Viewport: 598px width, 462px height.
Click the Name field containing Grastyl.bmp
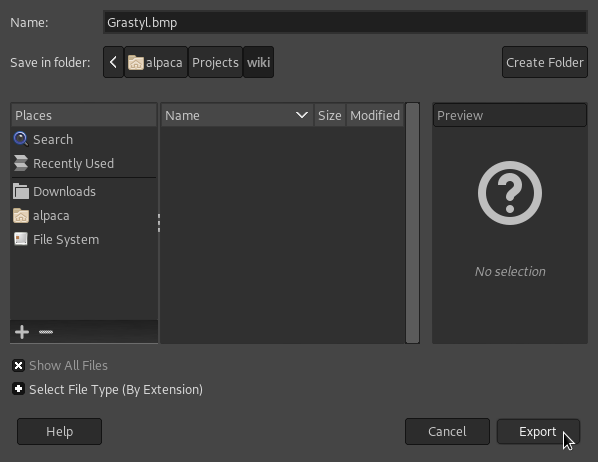tap(345, 23)
